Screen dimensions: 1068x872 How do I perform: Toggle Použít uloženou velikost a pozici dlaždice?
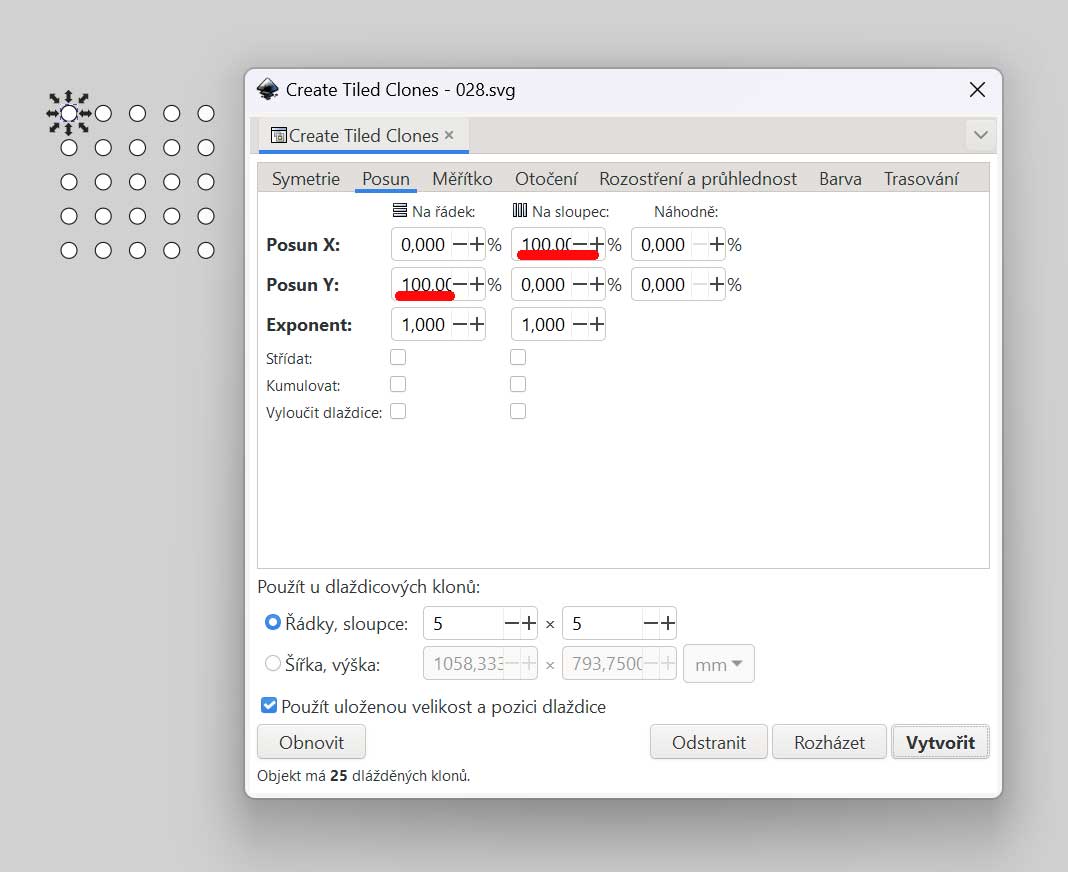(x=269, y=706)
